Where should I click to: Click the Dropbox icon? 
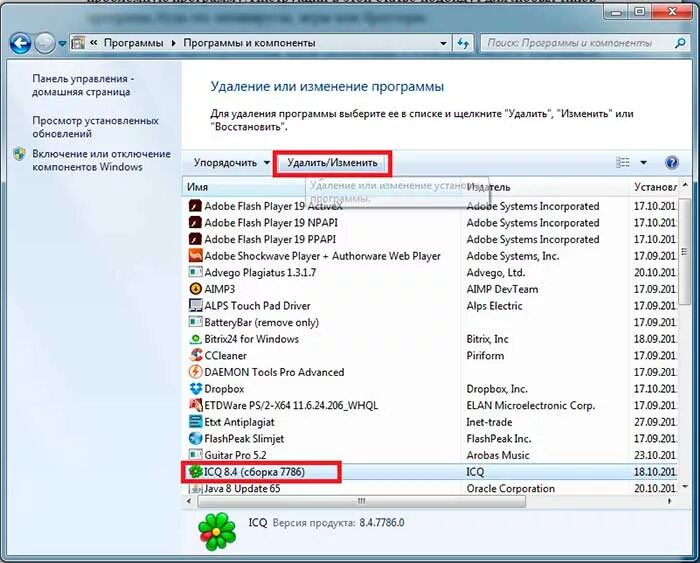(195, 388)
